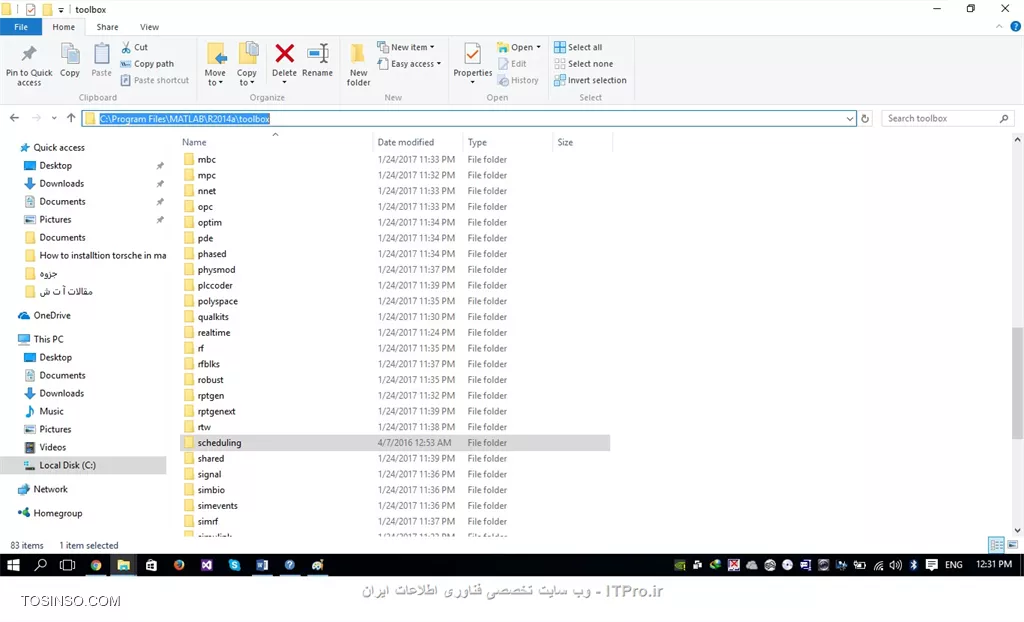Click Copy path in the ribbon
The image size is (1024, 622).
coord(148,63)
